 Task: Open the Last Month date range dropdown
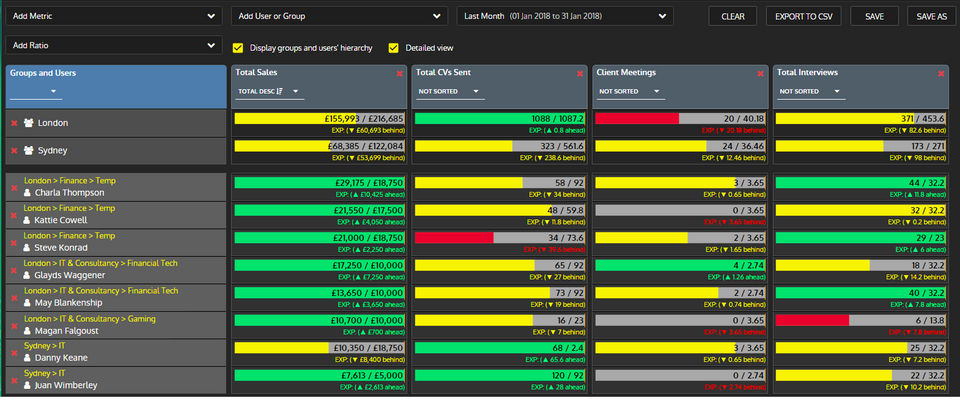(x=565, y=17)
